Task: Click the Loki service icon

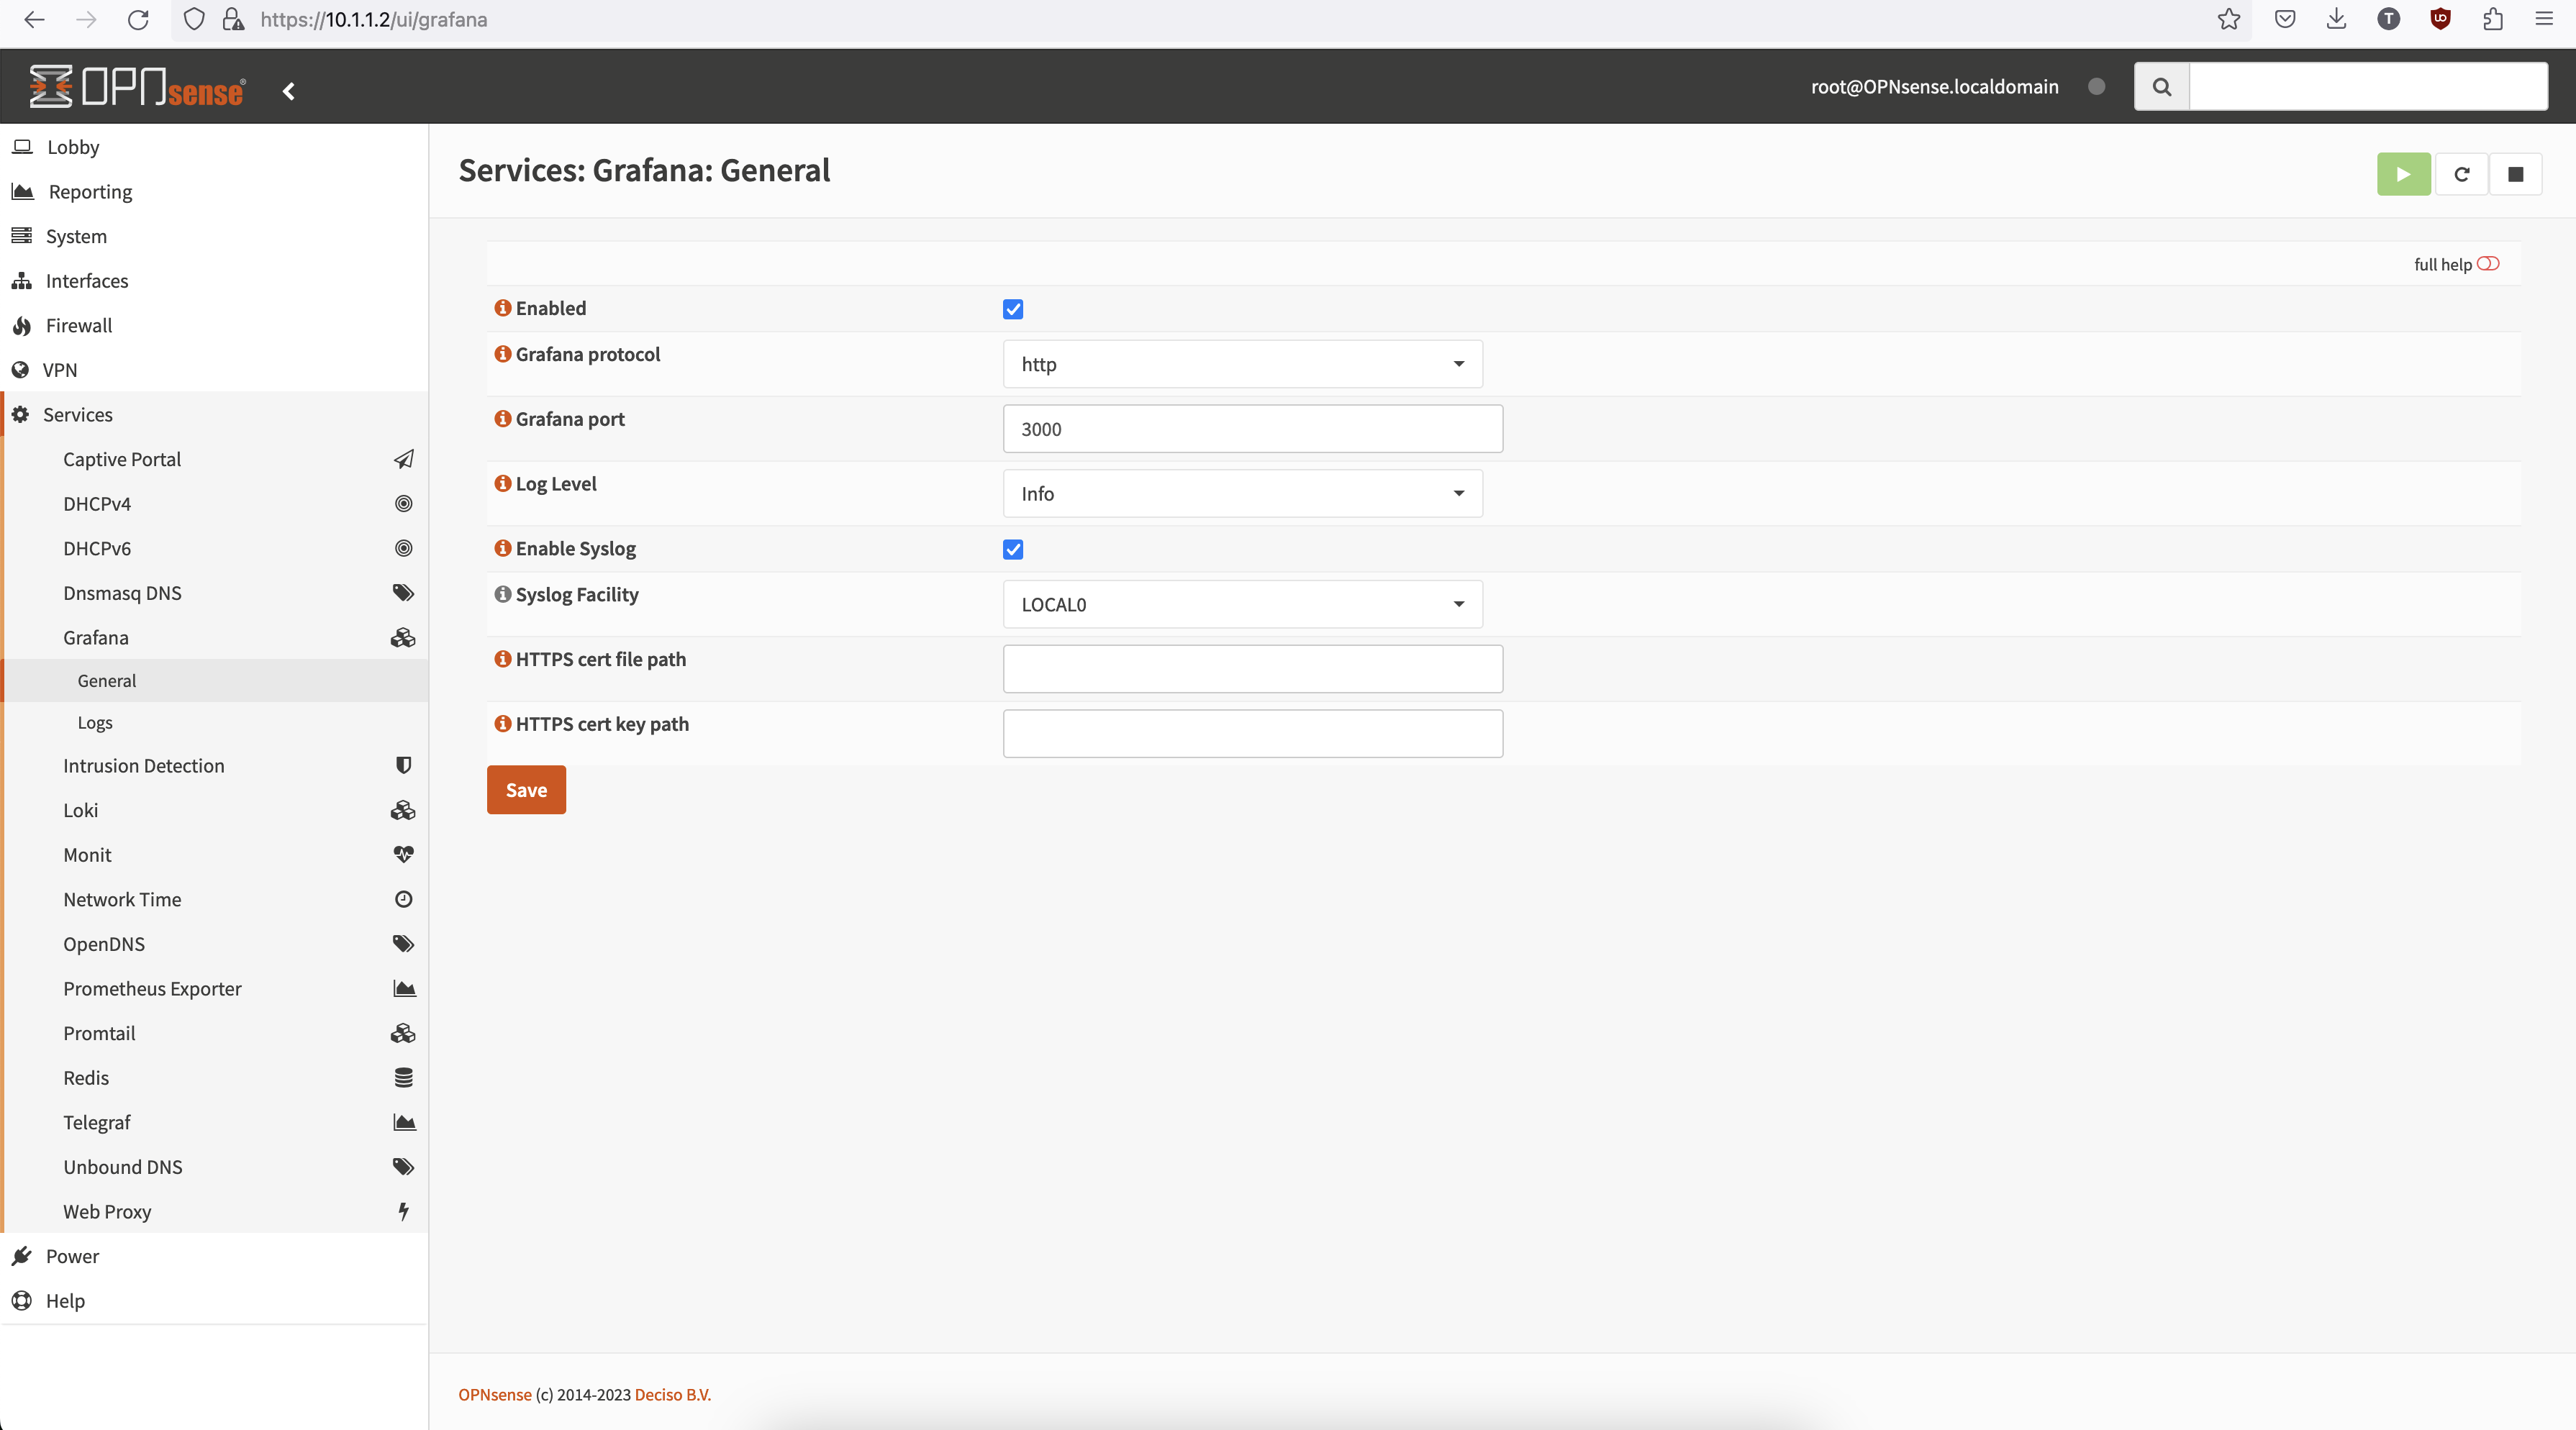Action: click(x=402, y=809)
